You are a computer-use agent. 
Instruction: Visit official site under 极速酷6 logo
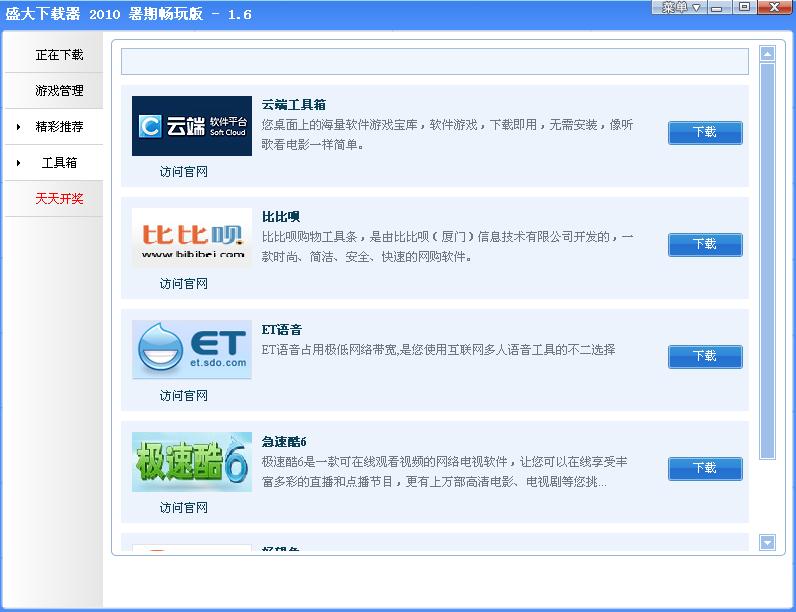click(x=184, y=508)
